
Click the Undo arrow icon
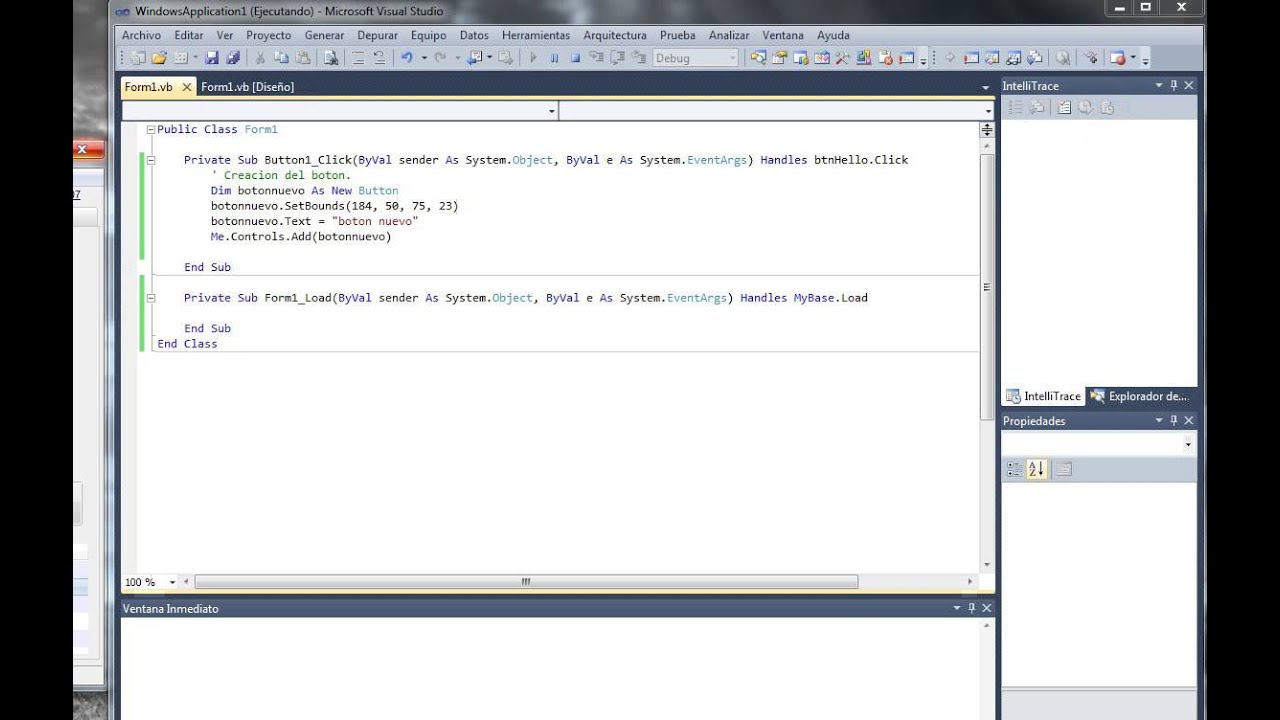tap(406, 58)
